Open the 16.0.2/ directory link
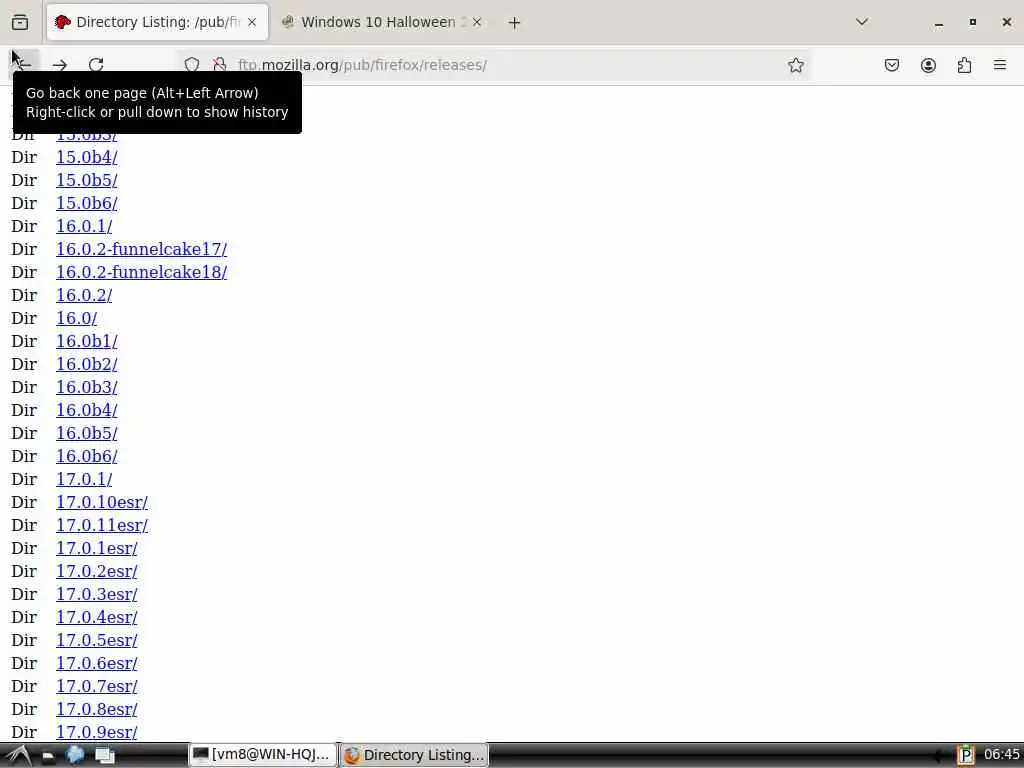 [x=84, y=295]
